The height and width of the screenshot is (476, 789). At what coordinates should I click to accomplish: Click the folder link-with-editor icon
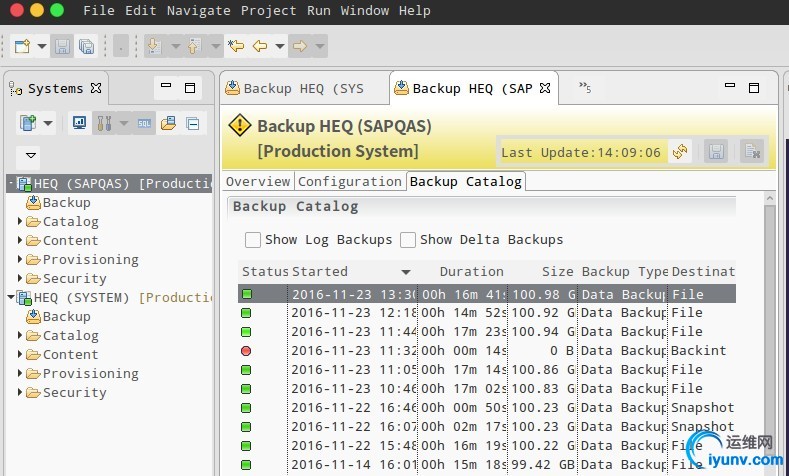(x=168, y=123)
